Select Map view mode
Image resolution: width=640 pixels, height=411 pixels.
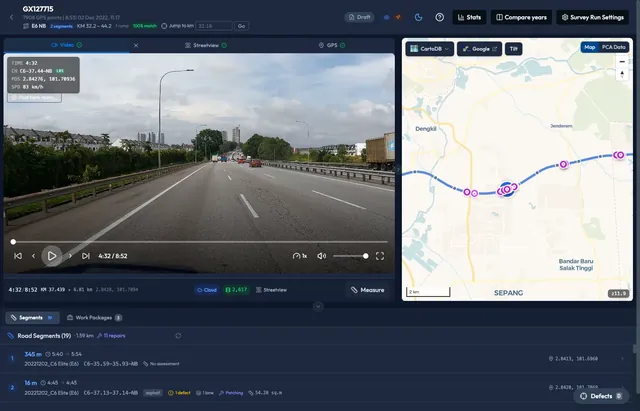[589, 47]
